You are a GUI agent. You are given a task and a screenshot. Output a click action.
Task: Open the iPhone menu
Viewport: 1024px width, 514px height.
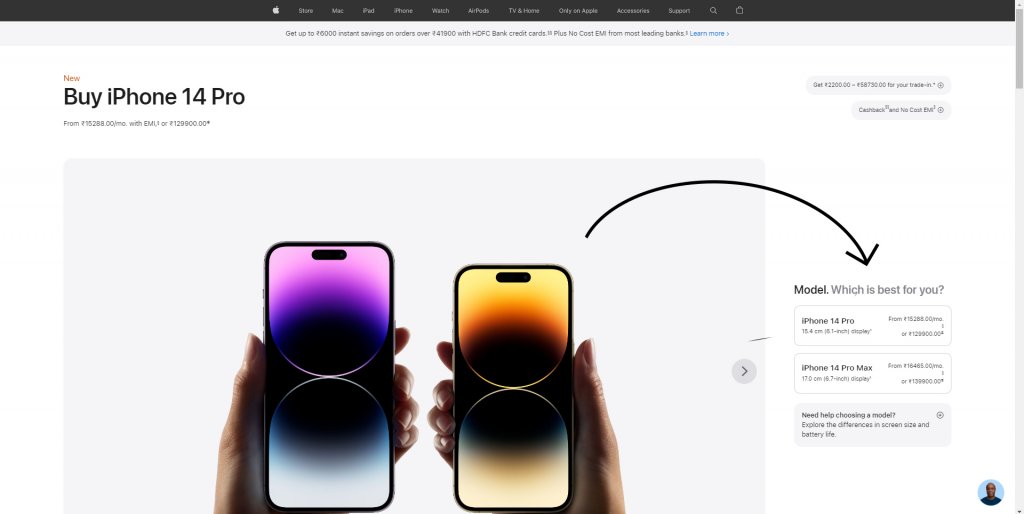tap(403, 10)
